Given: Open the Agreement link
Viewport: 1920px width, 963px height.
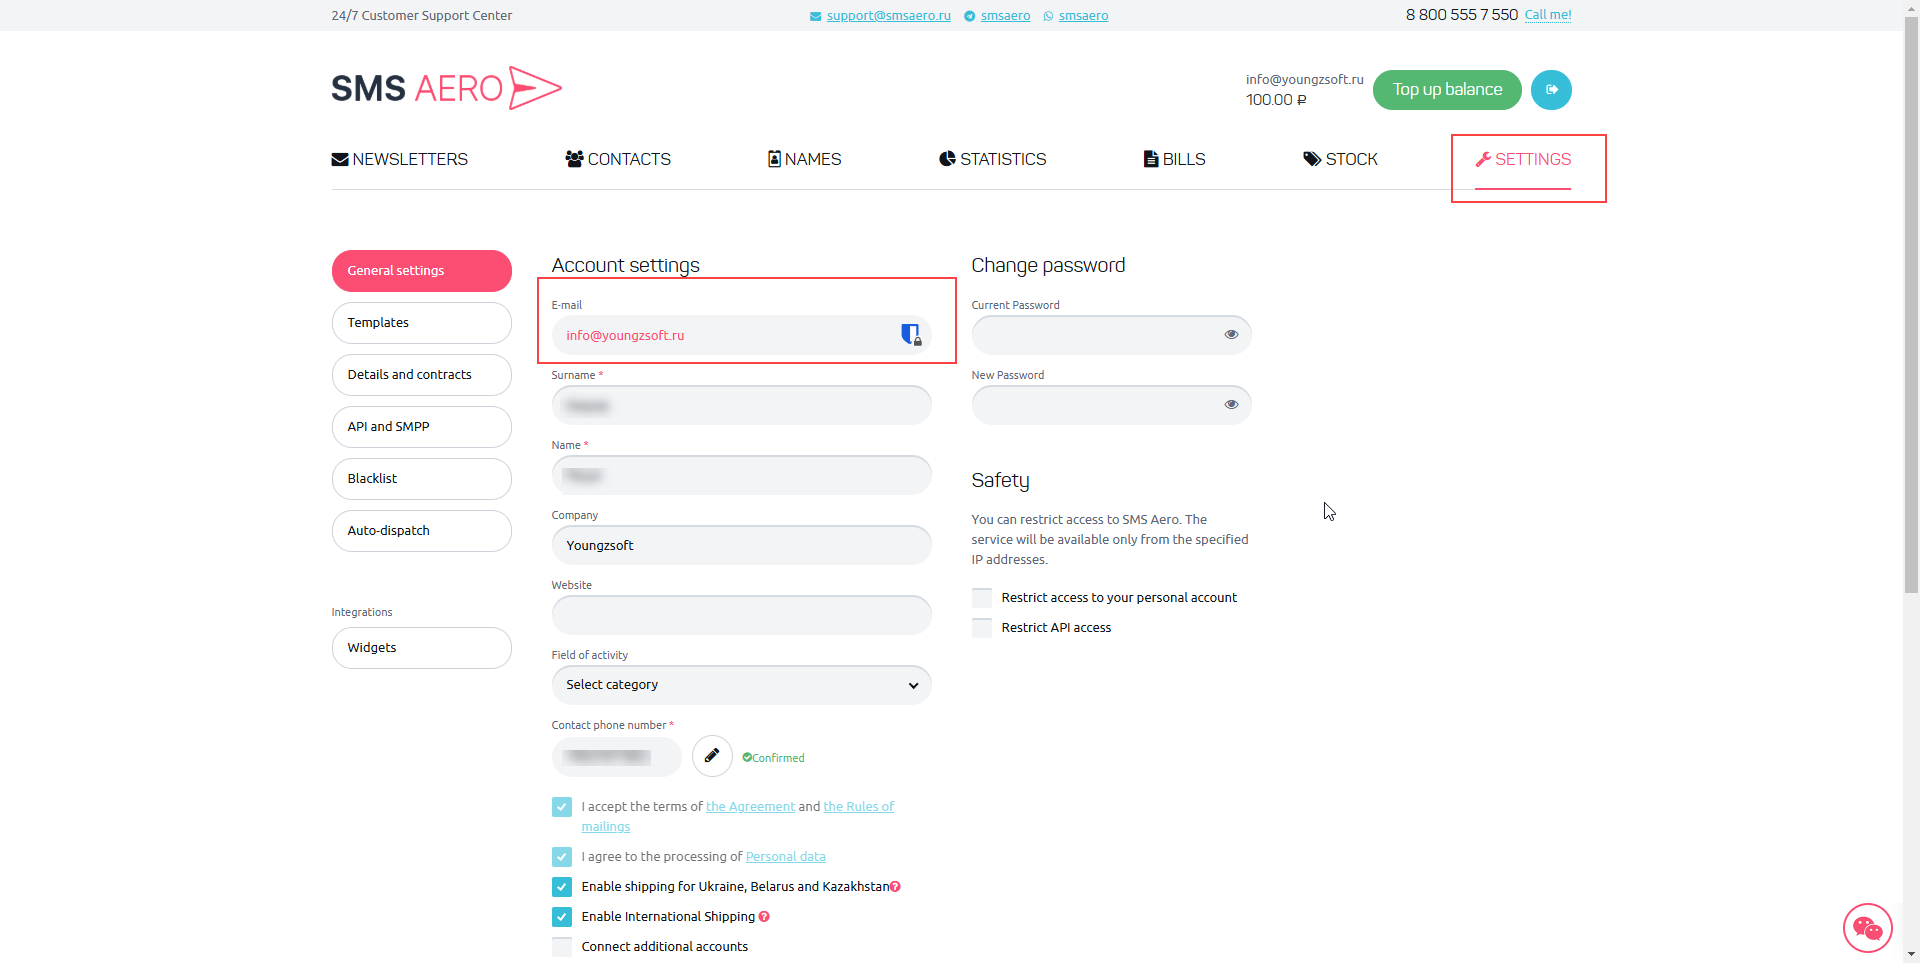Looking at the screenshot, I should point(750,806).
